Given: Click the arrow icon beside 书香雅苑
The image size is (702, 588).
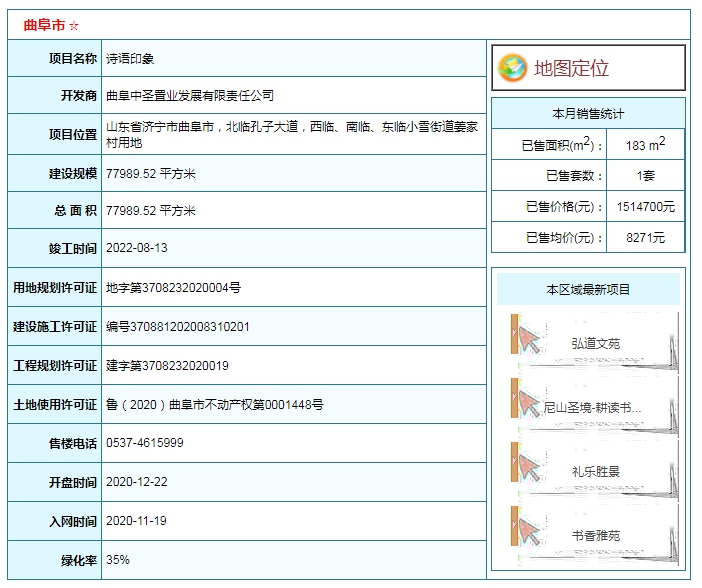Looking at the screenshot, I should [x=529, y=533].
